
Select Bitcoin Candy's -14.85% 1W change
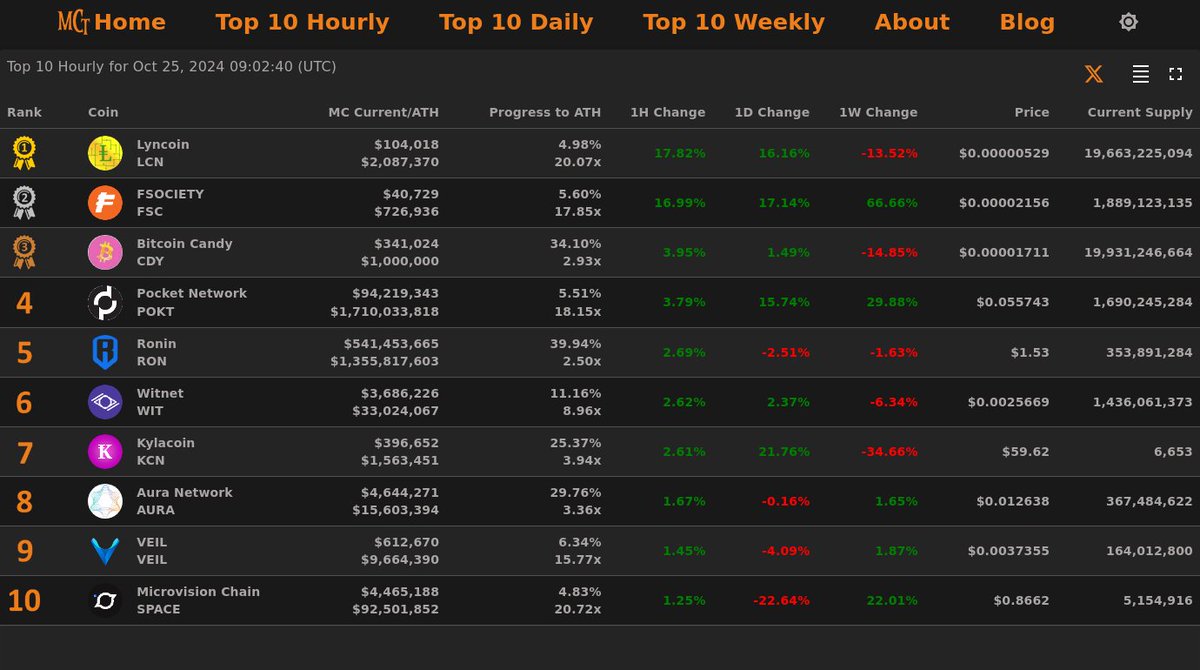889,253
